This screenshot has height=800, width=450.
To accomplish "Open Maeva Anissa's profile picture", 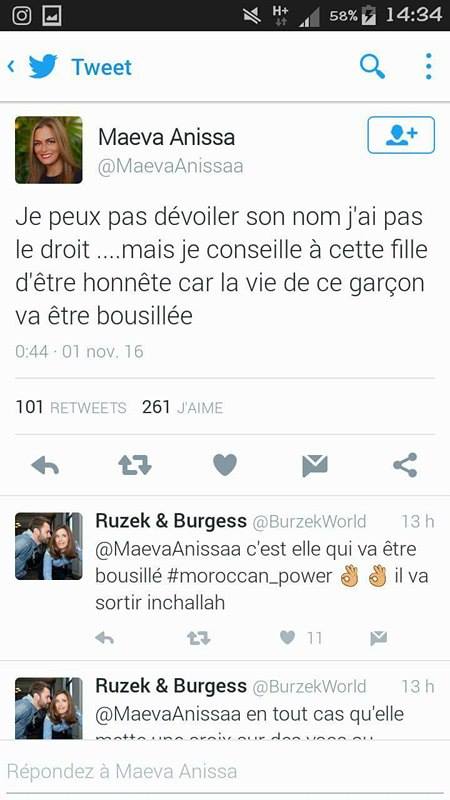I will [x=48, y=150].
